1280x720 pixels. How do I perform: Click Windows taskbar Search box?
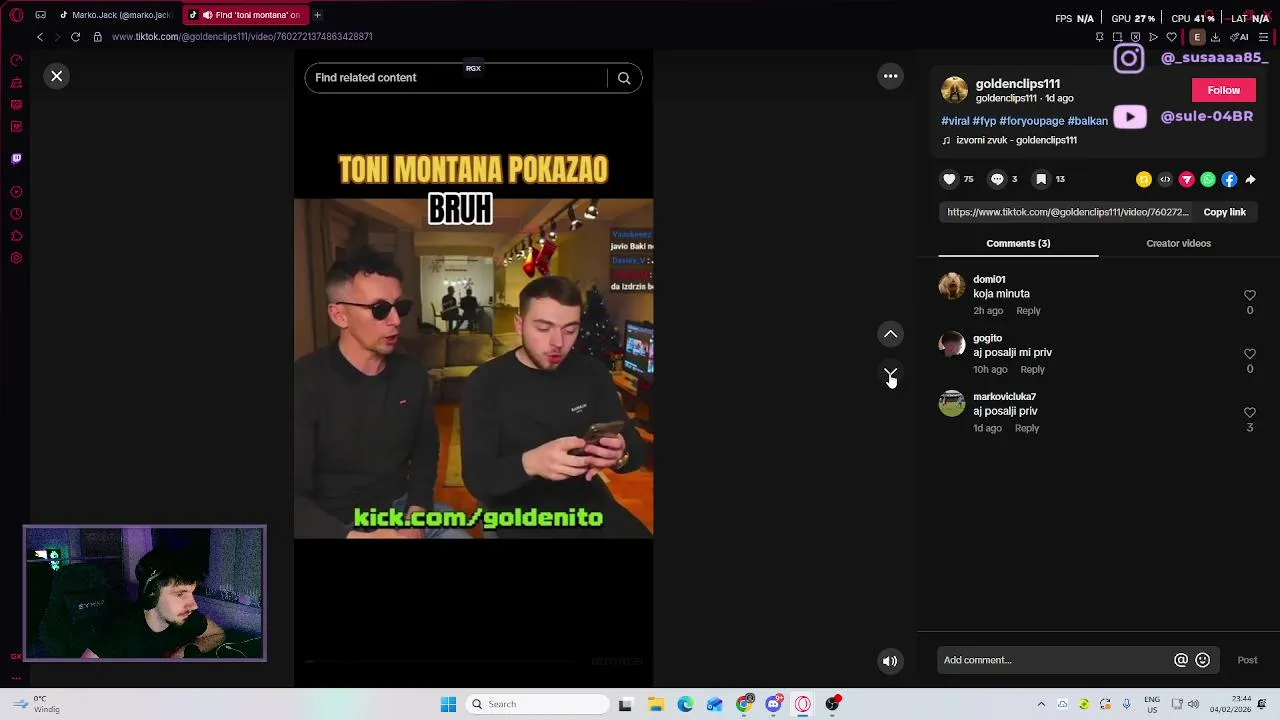538,704
